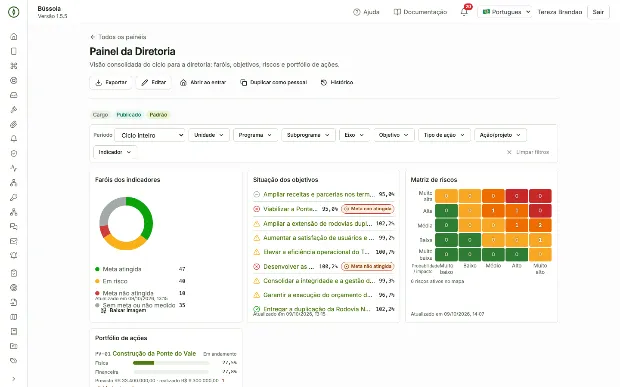This screenshot has width=620, height=387.
Task: Click Limpar filtros
Action: pos(528,152)
